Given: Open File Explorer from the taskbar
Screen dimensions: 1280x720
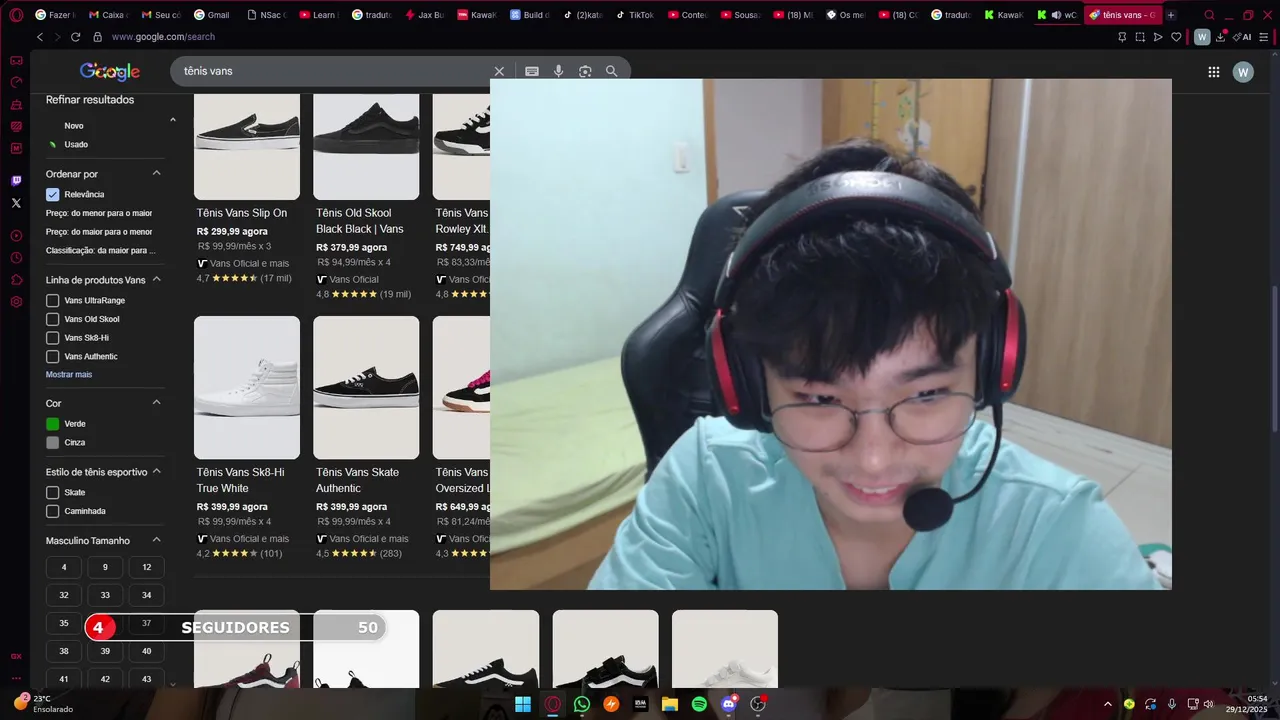Looking at the screenshot, I should point(670,704).
